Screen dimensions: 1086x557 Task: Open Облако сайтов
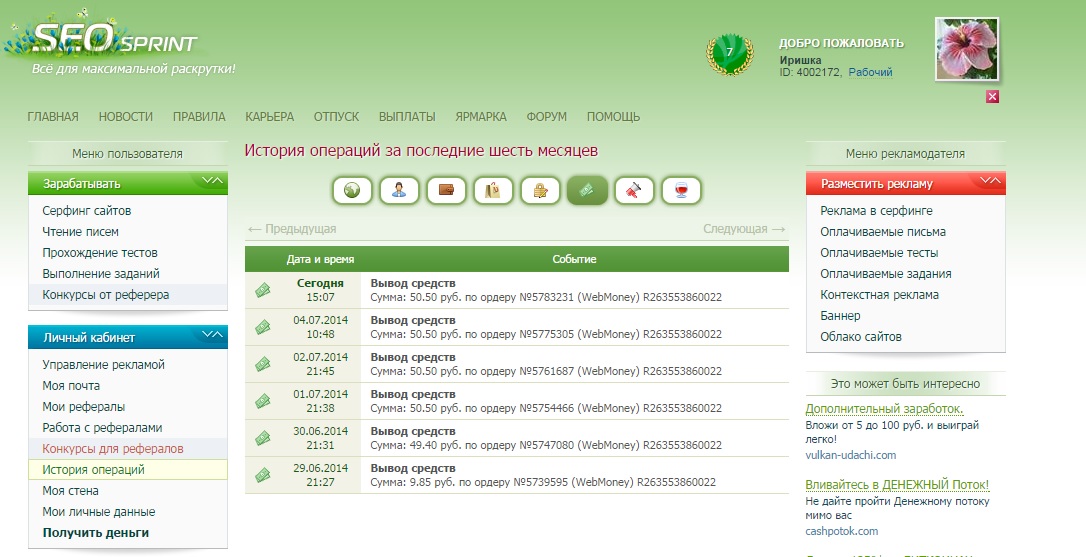coord(861,337)
